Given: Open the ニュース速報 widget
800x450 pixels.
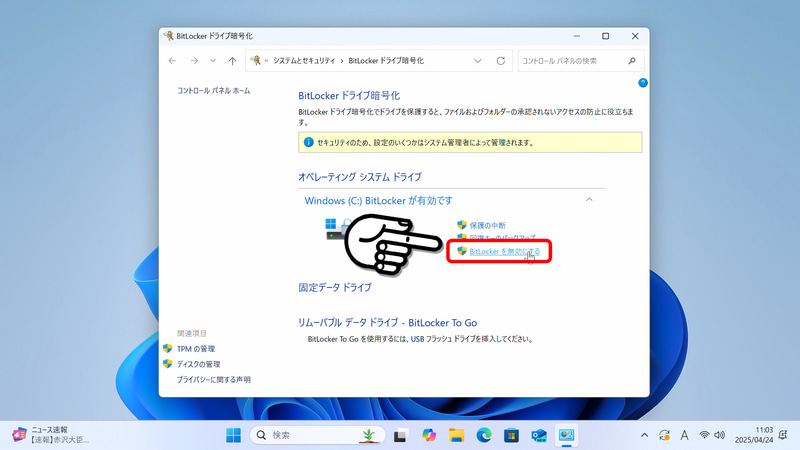Looking at the screenshot, I should 51,435.
